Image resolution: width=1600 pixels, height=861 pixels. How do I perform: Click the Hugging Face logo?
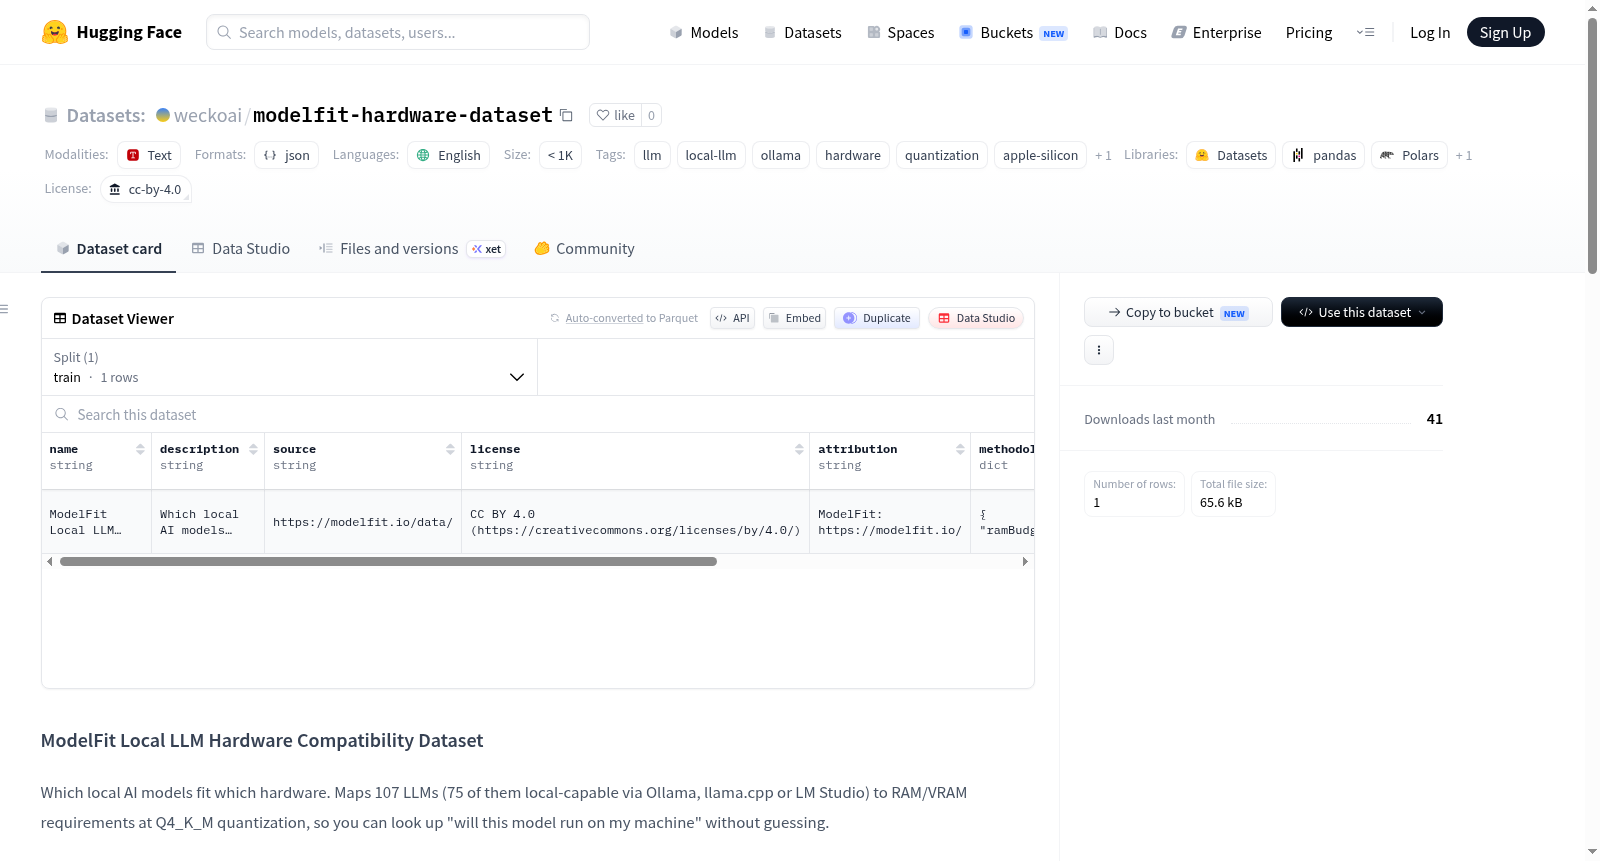(111, 32)
